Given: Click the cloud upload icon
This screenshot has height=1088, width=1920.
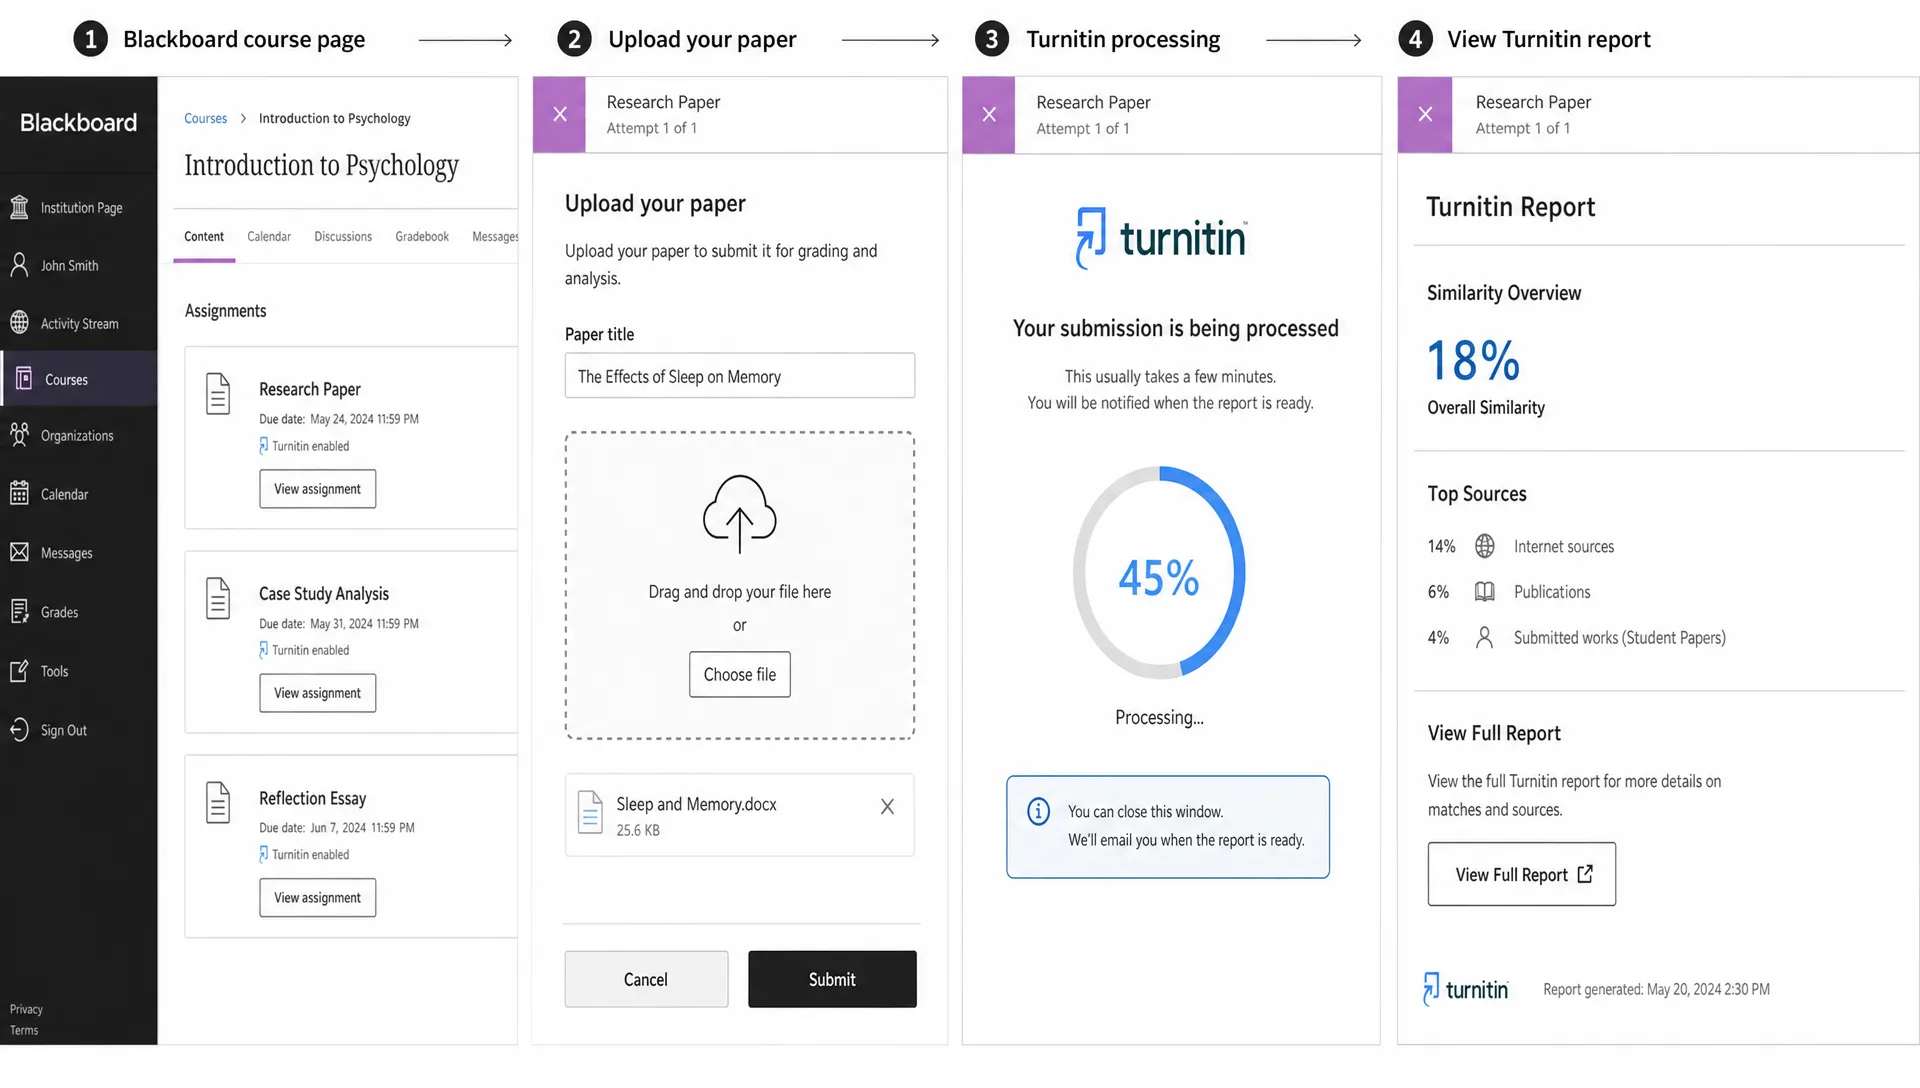Looking at the screenshot, I should point(739,514).
